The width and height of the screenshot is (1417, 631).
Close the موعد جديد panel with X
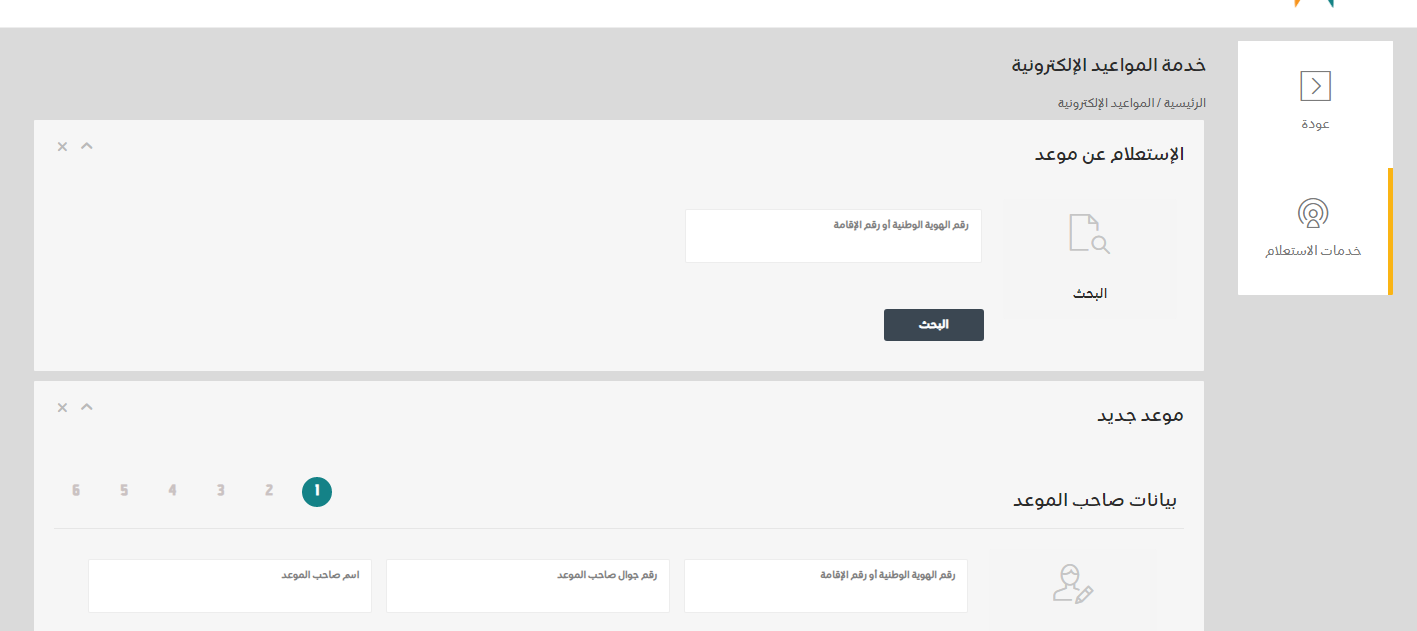click(x=62, y=408)
